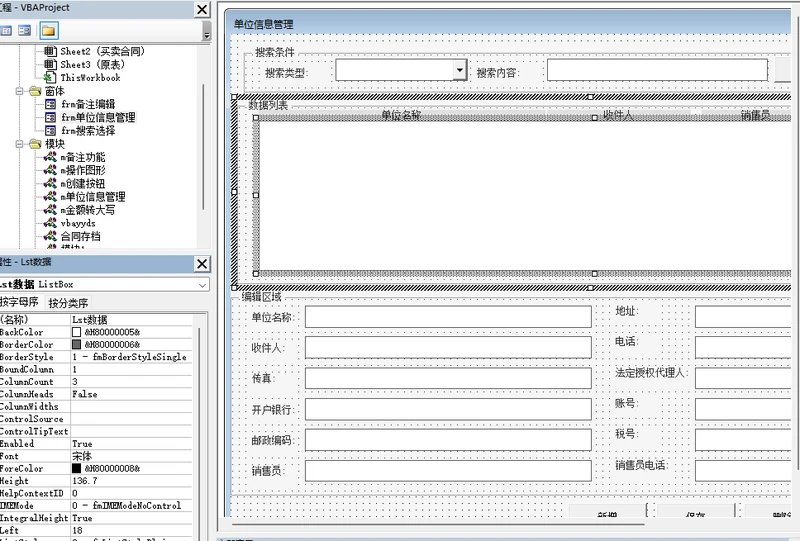This screenshot has height=541, width=800.
Task: Select ColumnHeads value False
Action: pyautogui.click(x=131, y=395)
